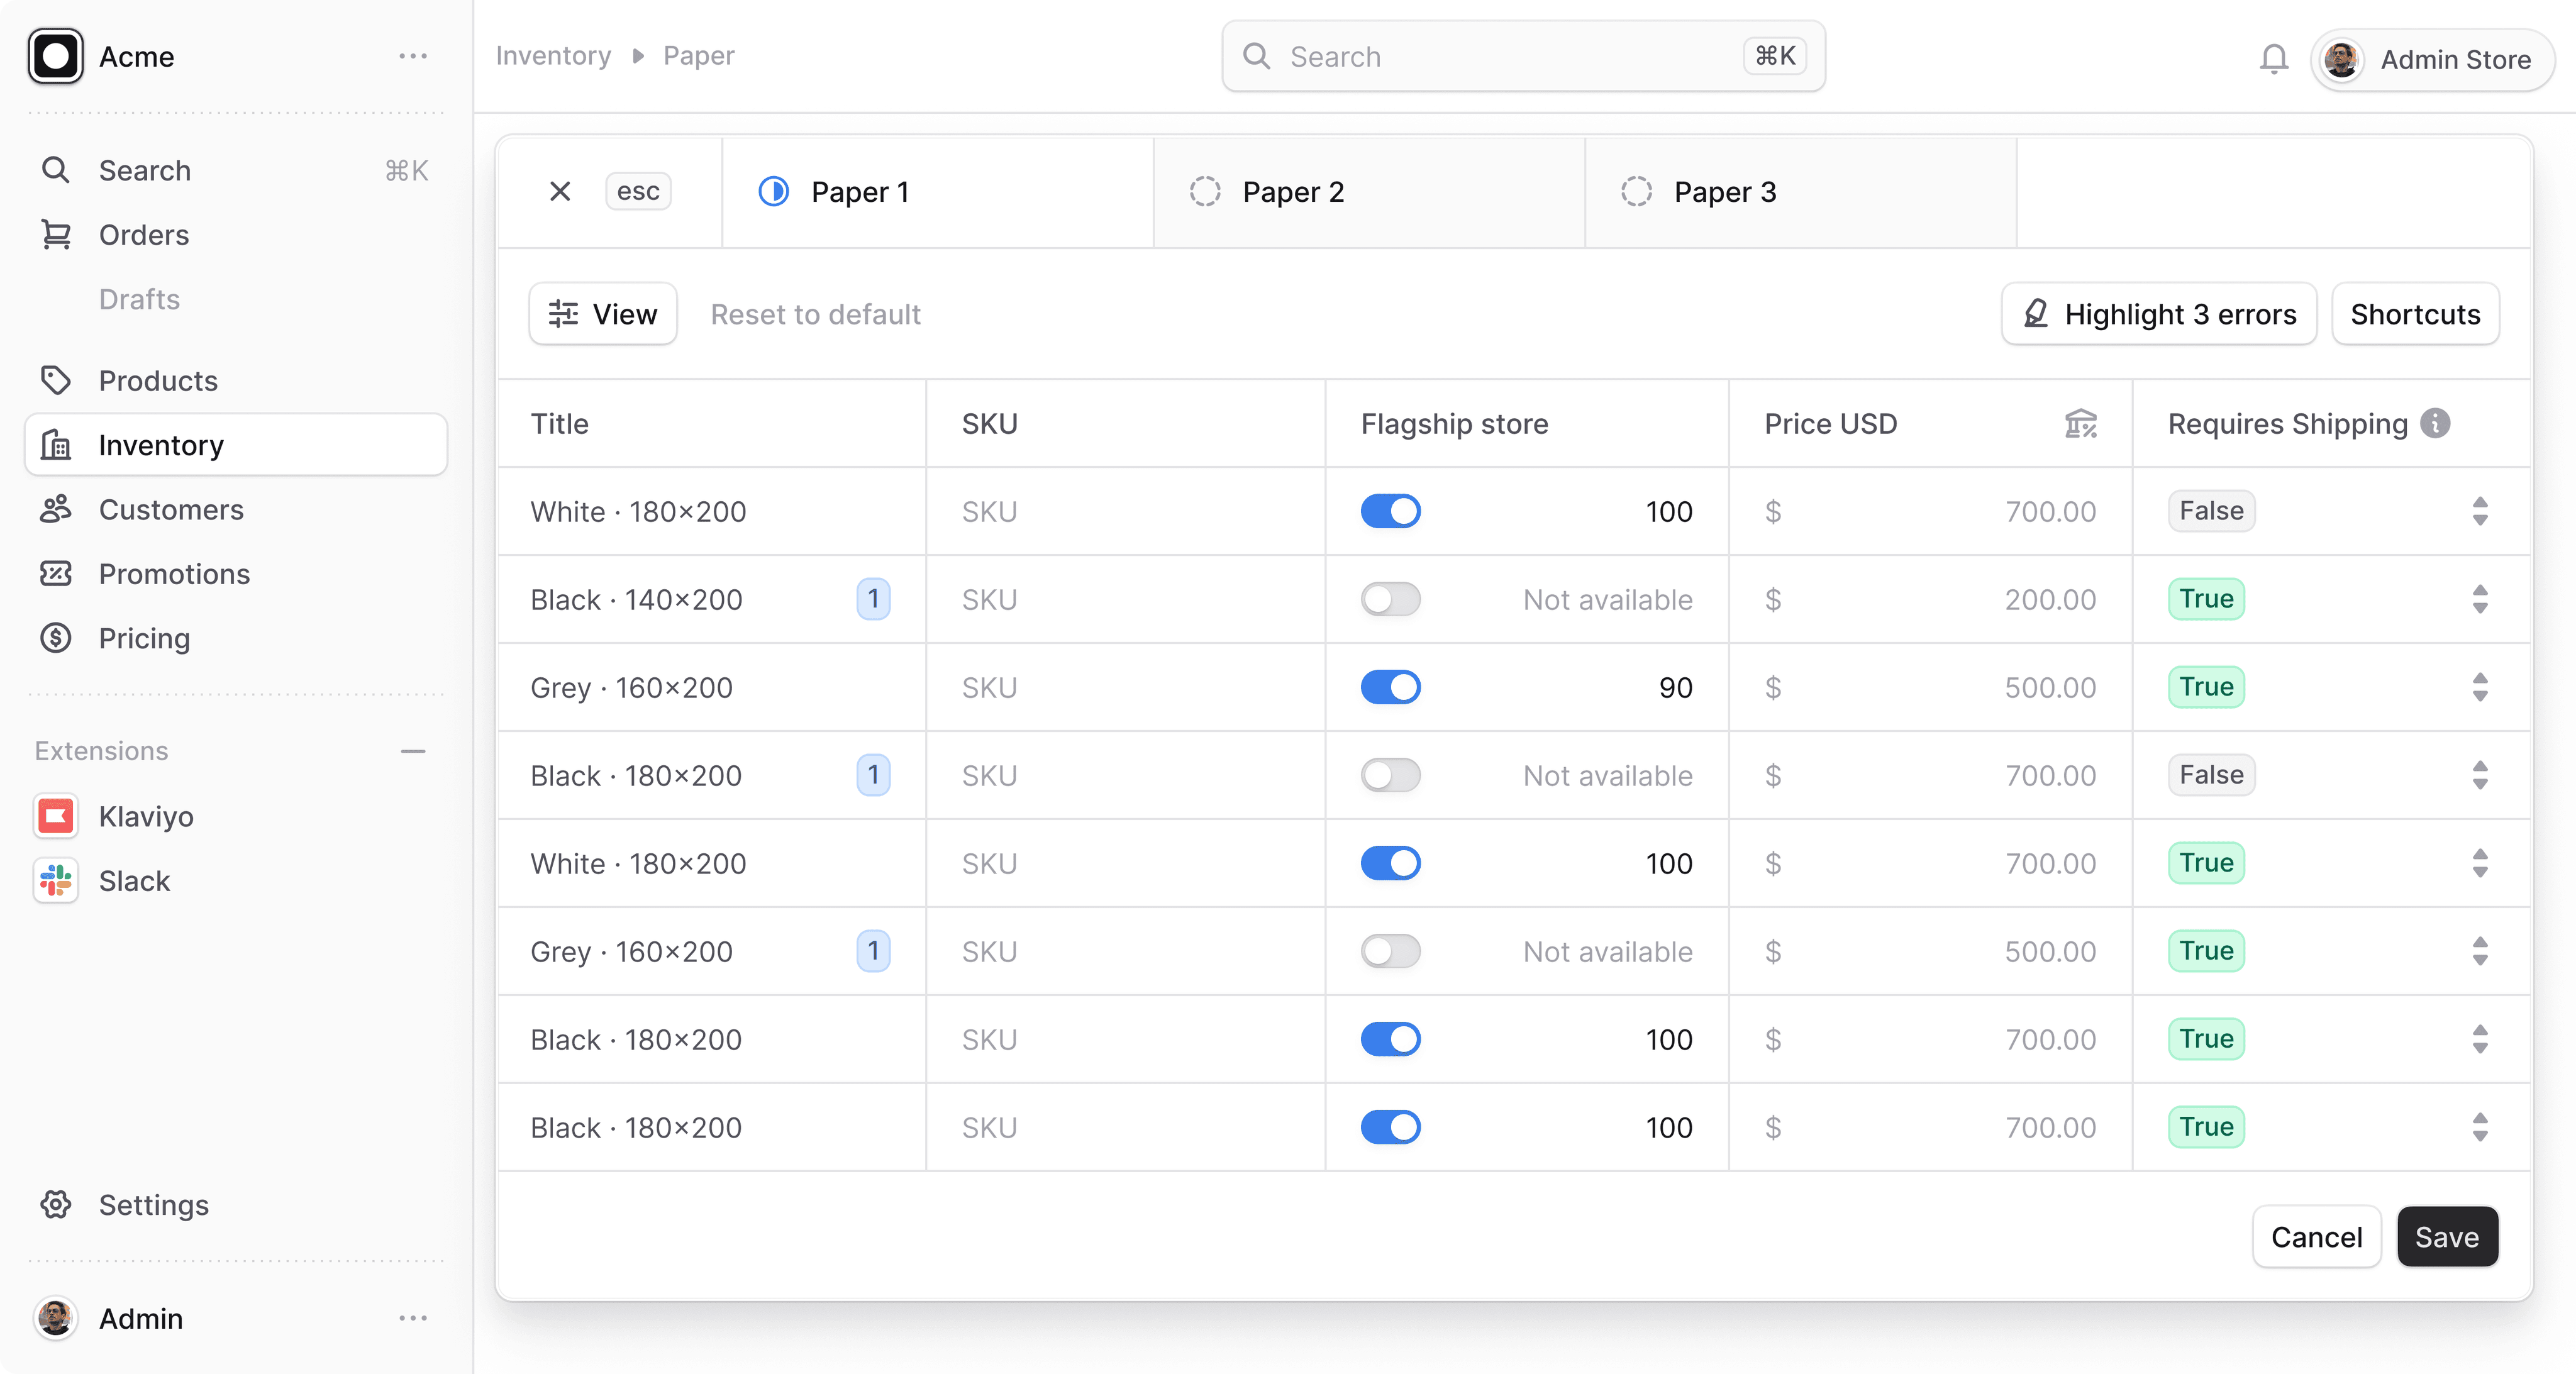This screenshot has height=1374, width=2576.
Task: Go to Promotions in the sidebar
Action: point(174,574)
